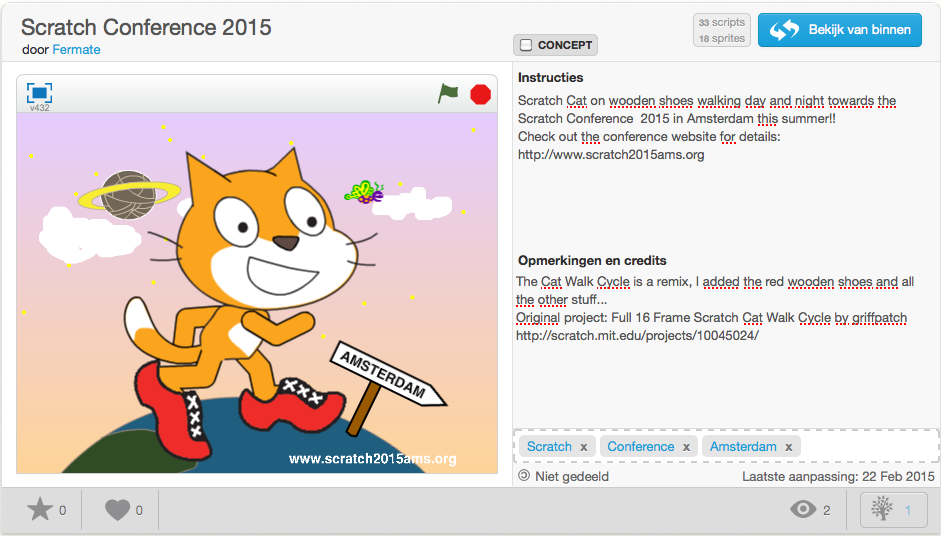The height and width of the screenshot is (536, 941).
Task: Love the project with the heart icon
Action: point(117,510)
